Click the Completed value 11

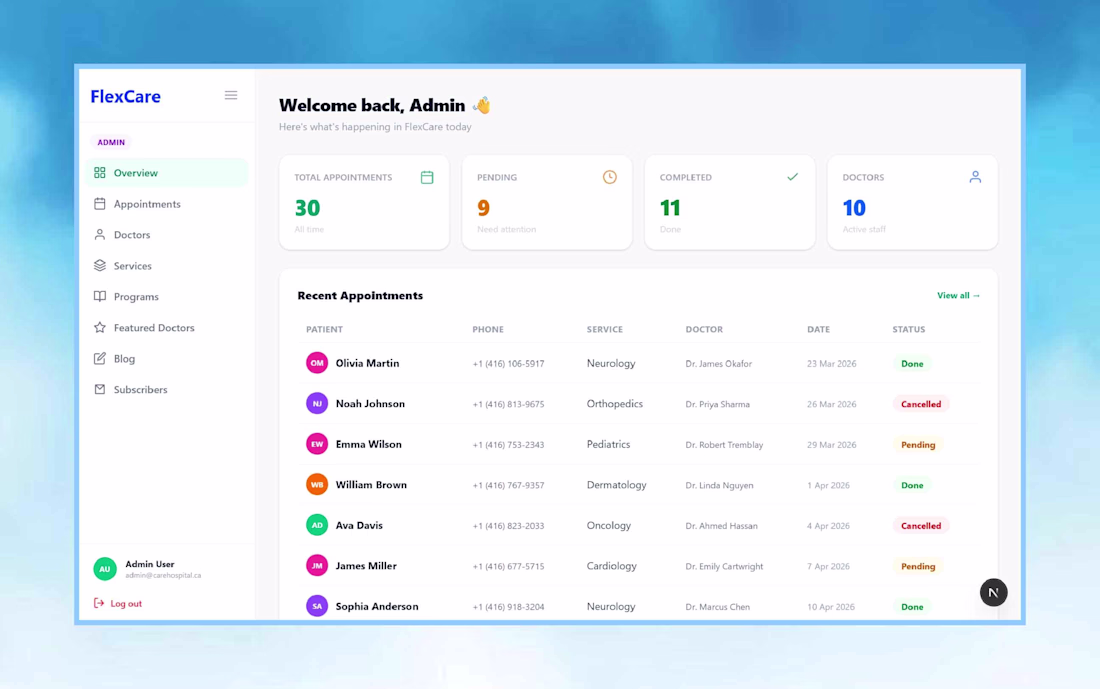point(670,208)
